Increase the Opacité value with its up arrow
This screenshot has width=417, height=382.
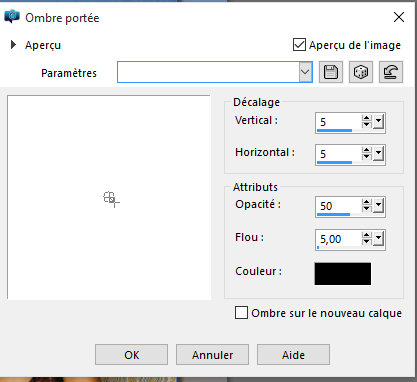(x=367, y=202)
